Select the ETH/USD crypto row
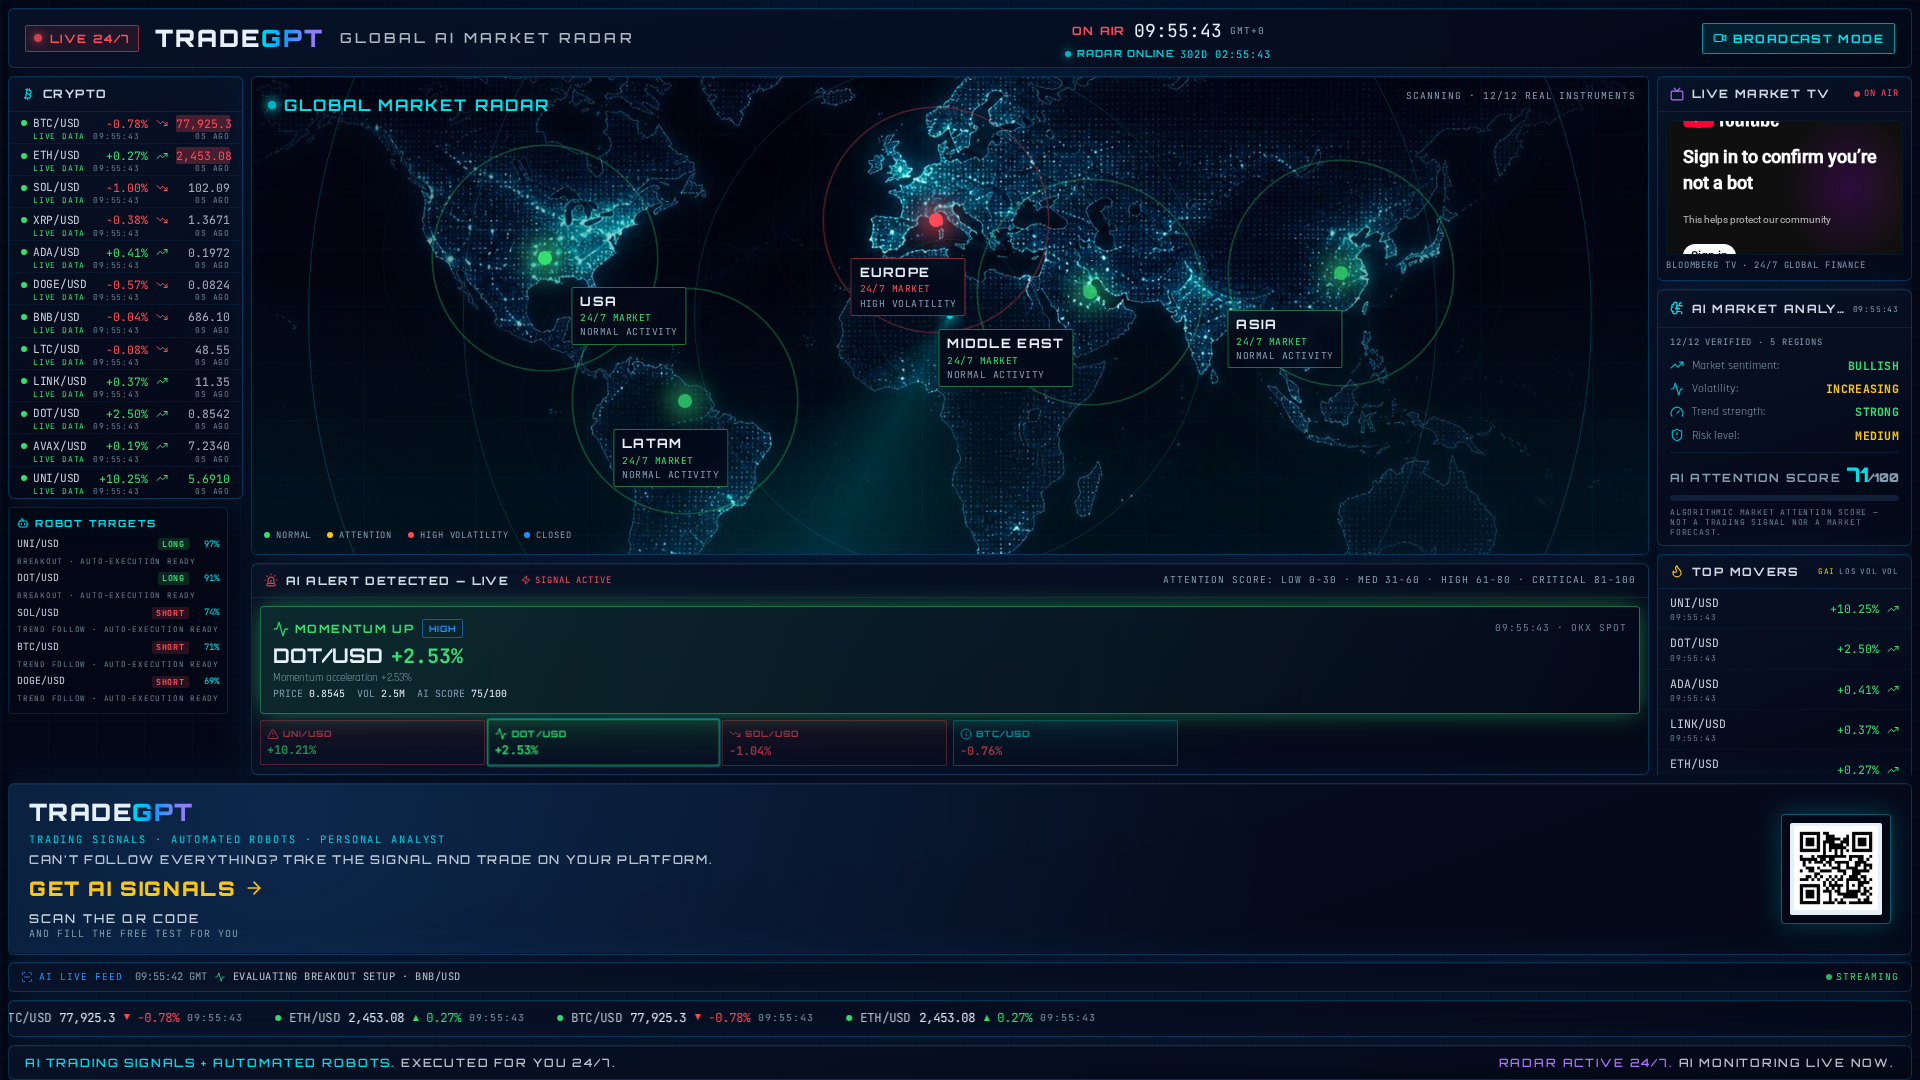Image resolution: width=1920 pixels, height=1080 pixels. 126,161
